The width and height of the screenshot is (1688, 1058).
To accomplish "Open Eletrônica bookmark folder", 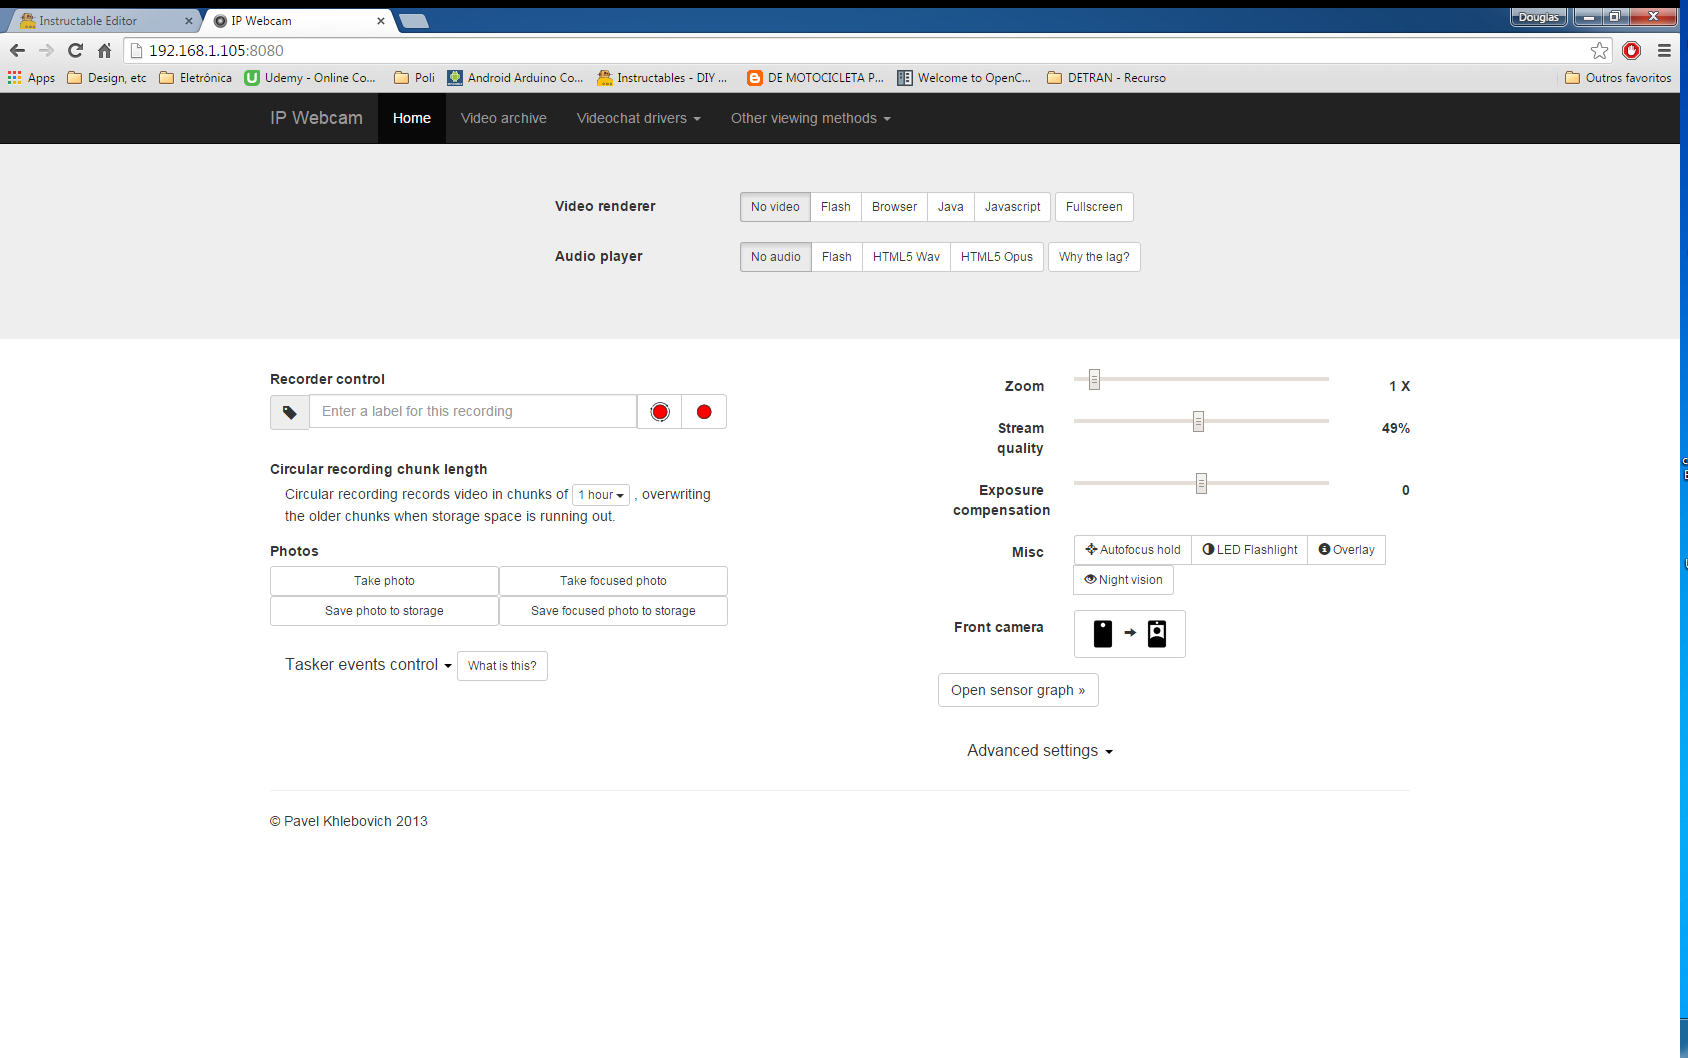I will pos(196,77).
